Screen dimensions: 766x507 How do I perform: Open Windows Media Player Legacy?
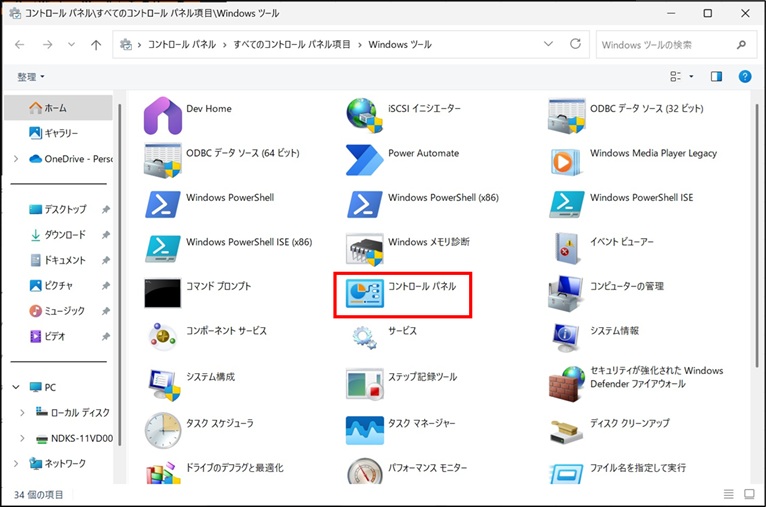(567, 160)
